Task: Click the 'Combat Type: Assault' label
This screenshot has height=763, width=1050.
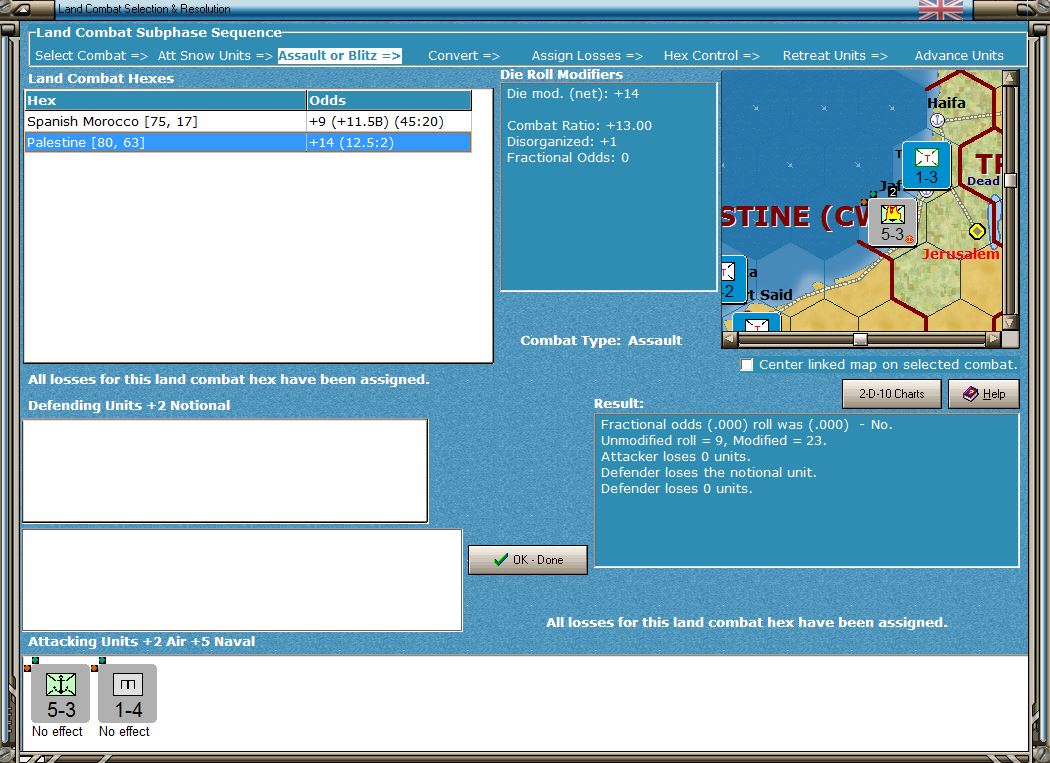Action: coord(601,340)
